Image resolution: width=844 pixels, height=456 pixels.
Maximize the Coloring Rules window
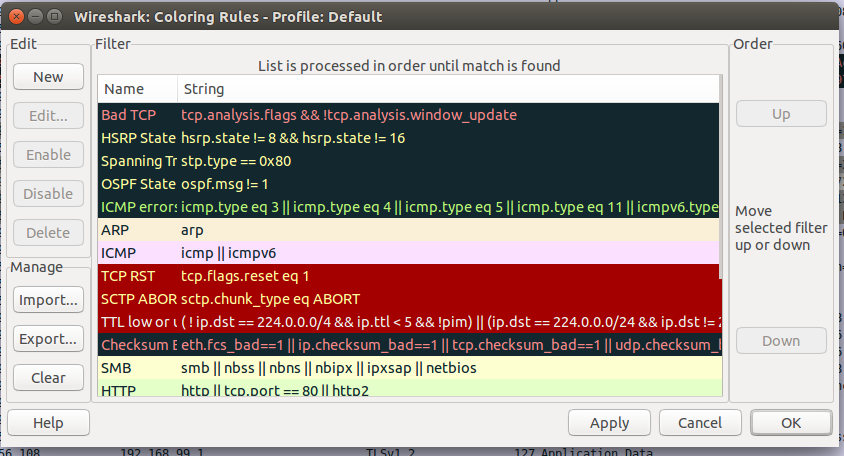(x=54, y=16)
